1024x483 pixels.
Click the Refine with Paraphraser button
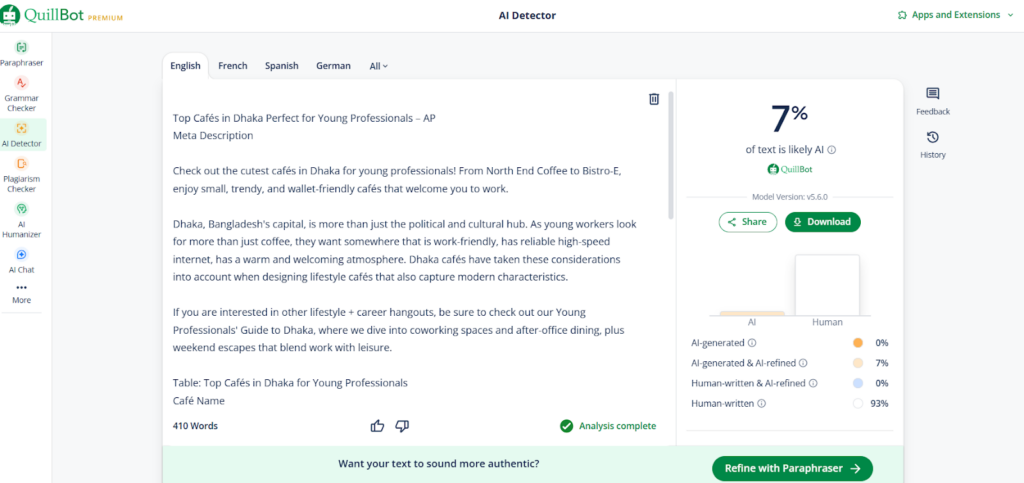(x=792, y=468)
